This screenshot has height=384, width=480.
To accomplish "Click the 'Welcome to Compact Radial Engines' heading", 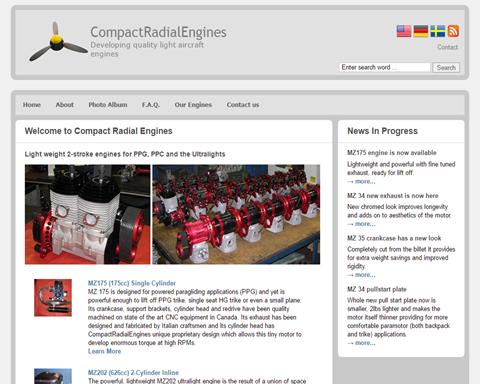I will (x=98, y=131).
